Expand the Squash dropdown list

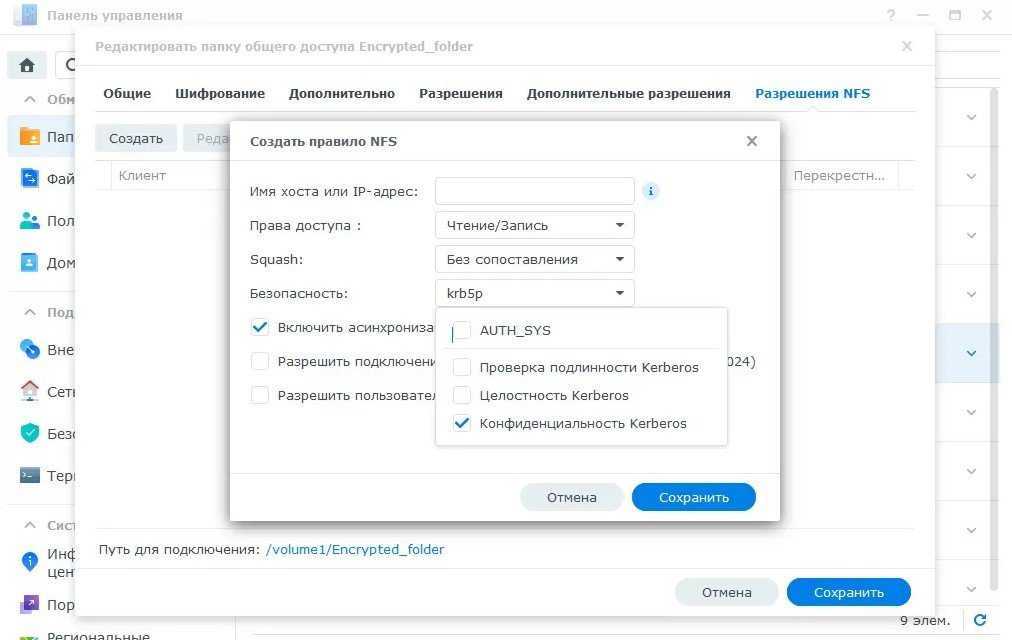534,259
